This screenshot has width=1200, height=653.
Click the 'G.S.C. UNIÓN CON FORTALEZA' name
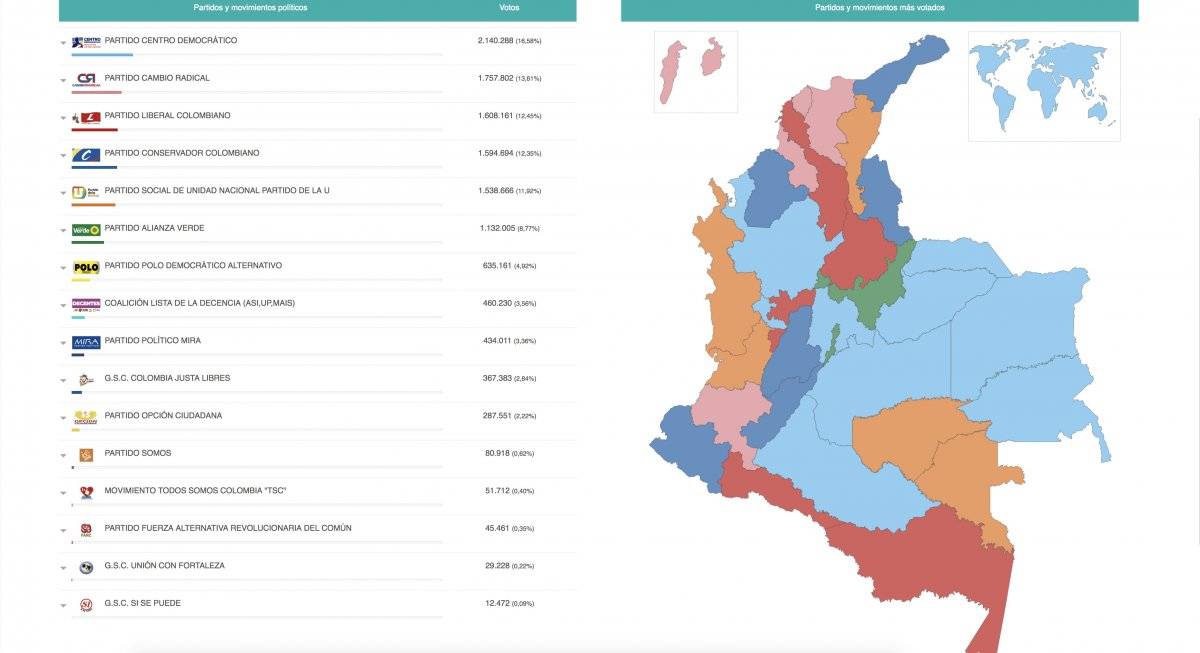click(x=165, y=566)
